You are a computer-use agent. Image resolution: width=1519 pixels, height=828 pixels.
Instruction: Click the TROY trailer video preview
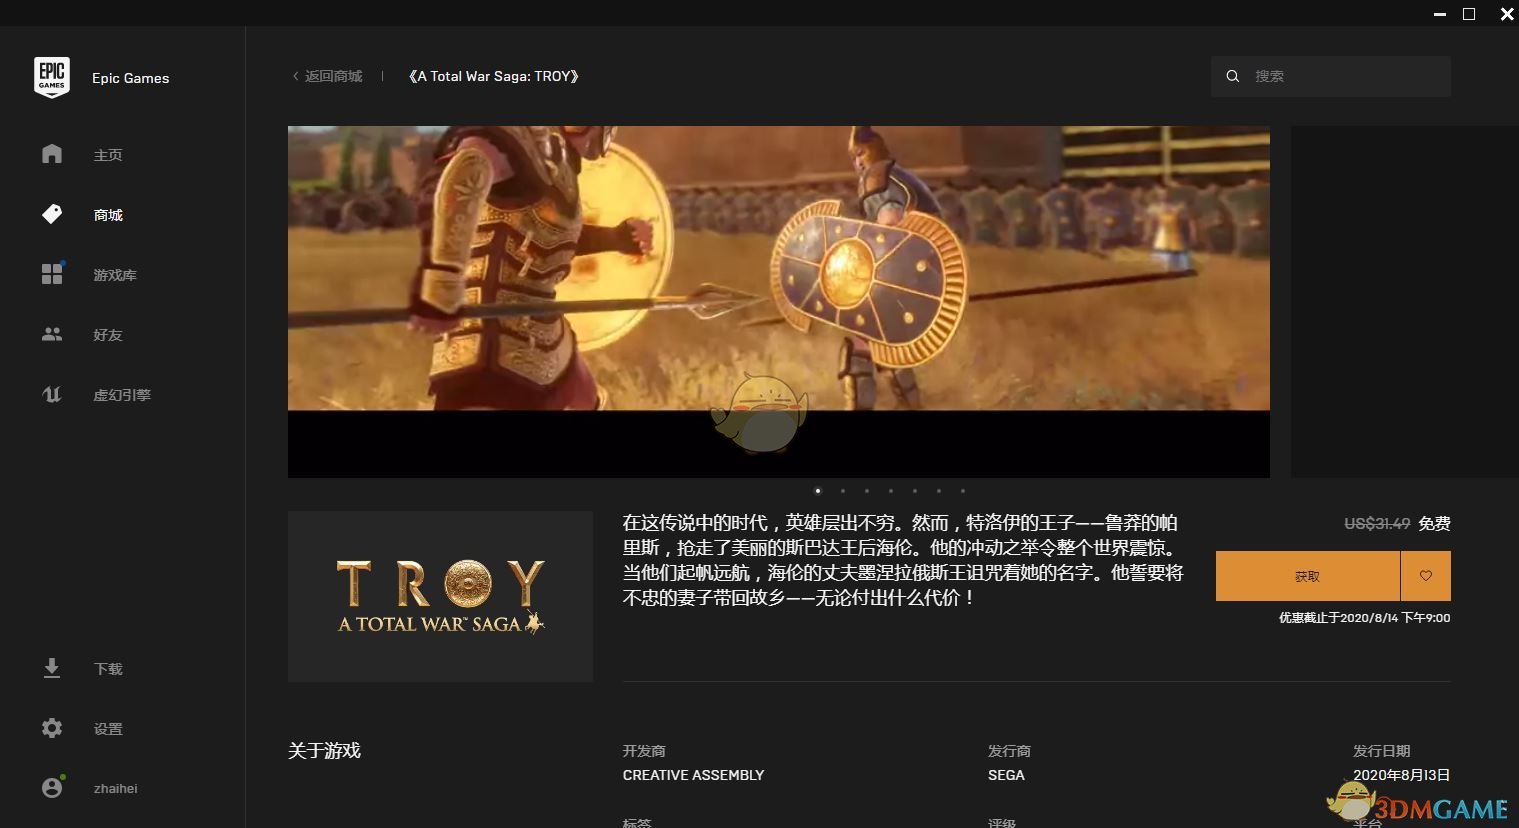tap(779, 301)
